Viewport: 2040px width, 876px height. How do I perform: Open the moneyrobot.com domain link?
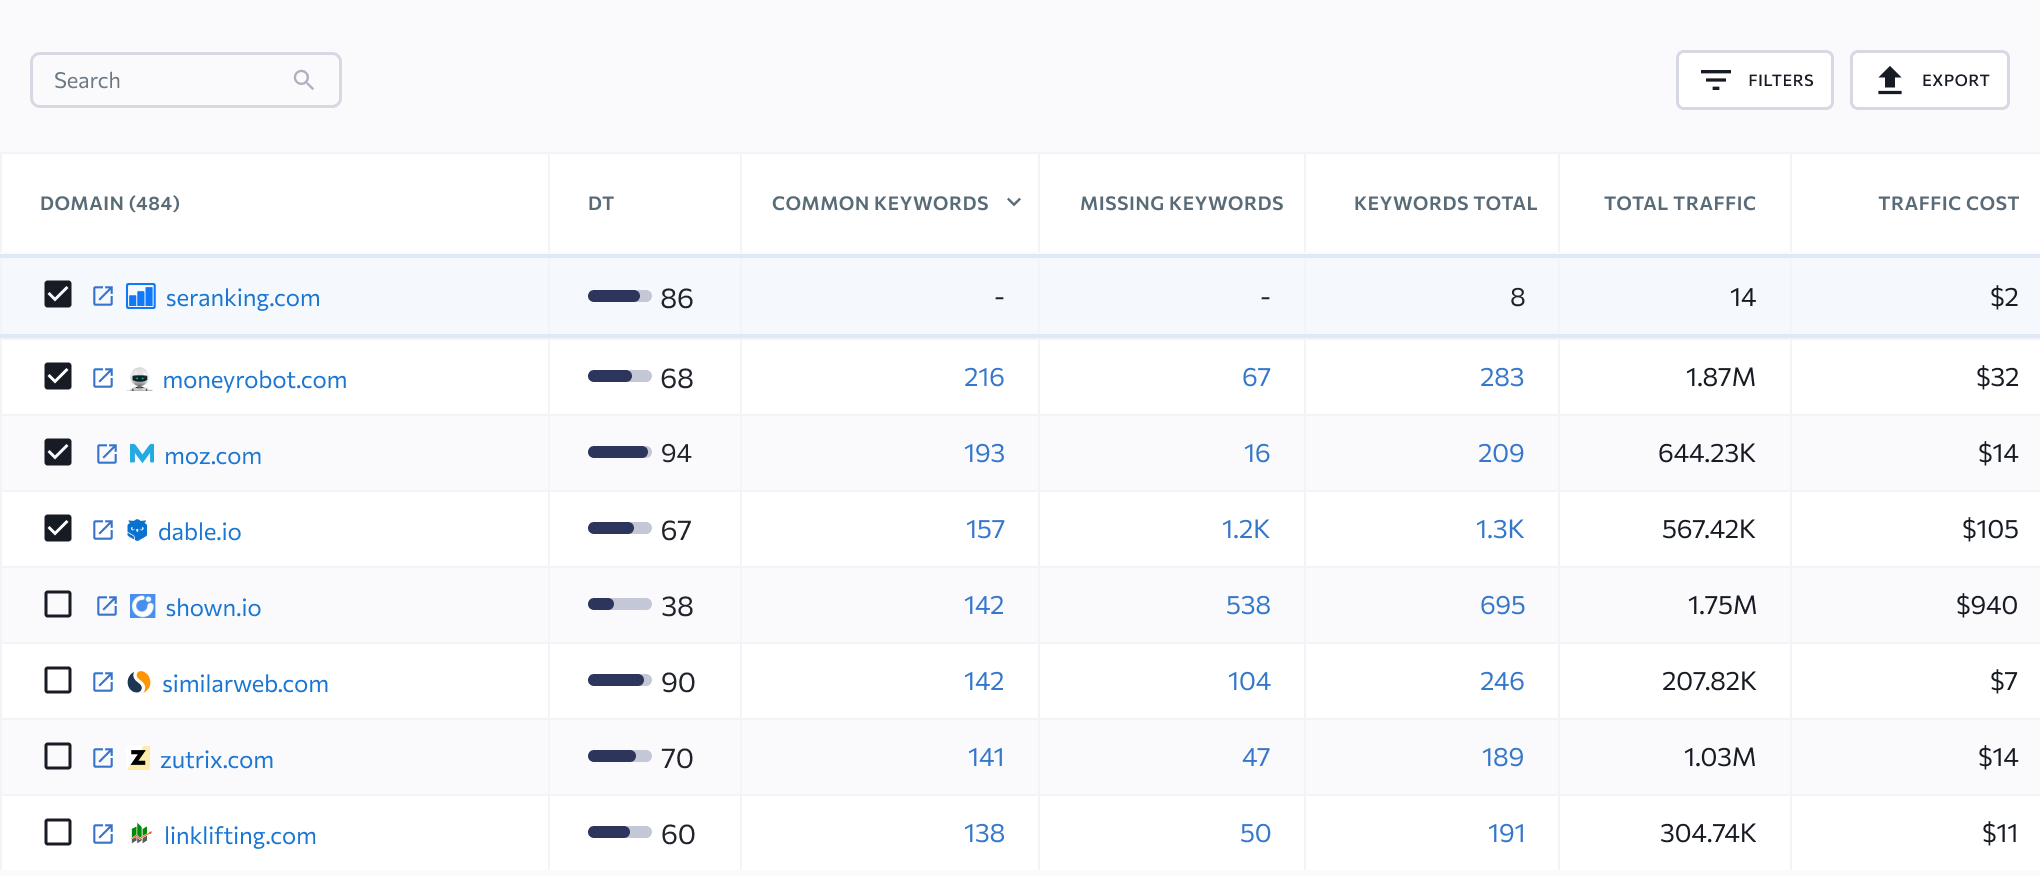click(255, 380)
